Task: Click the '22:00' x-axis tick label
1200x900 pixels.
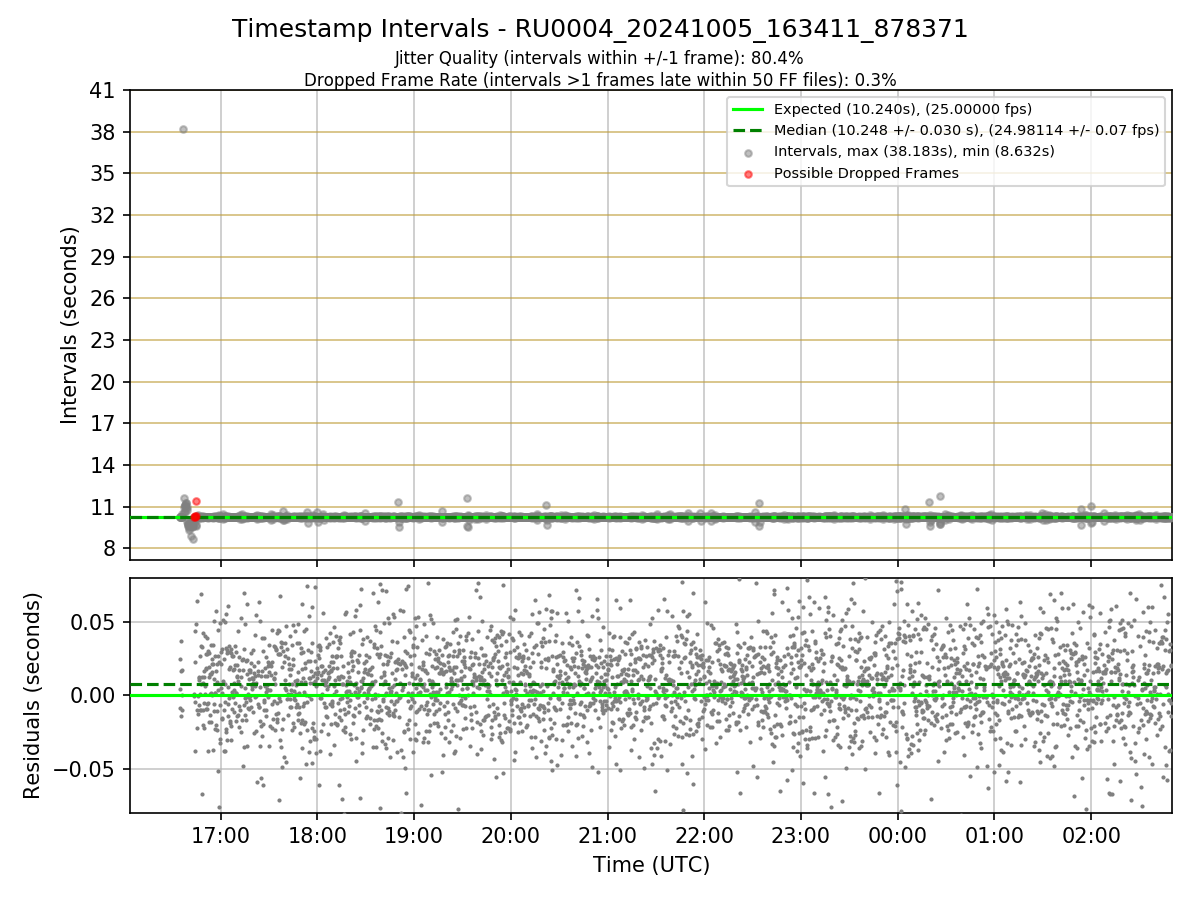Action: click(x=704, y=834)
